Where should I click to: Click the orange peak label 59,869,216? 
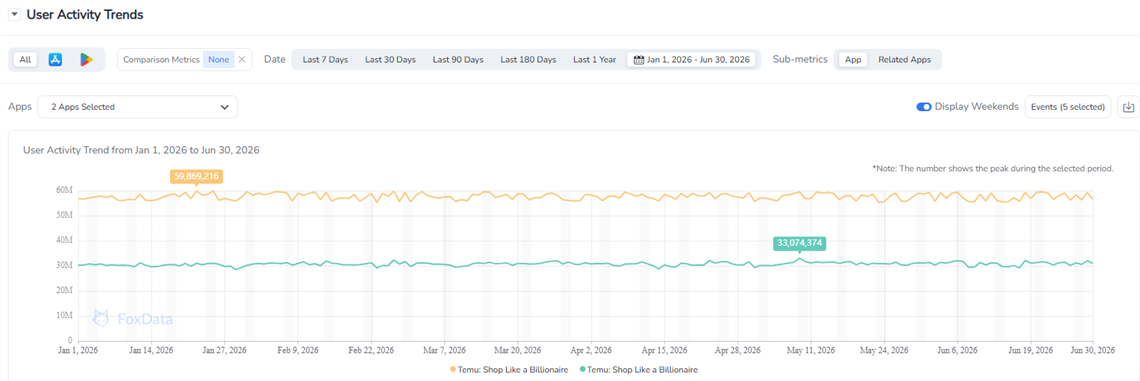196,176
